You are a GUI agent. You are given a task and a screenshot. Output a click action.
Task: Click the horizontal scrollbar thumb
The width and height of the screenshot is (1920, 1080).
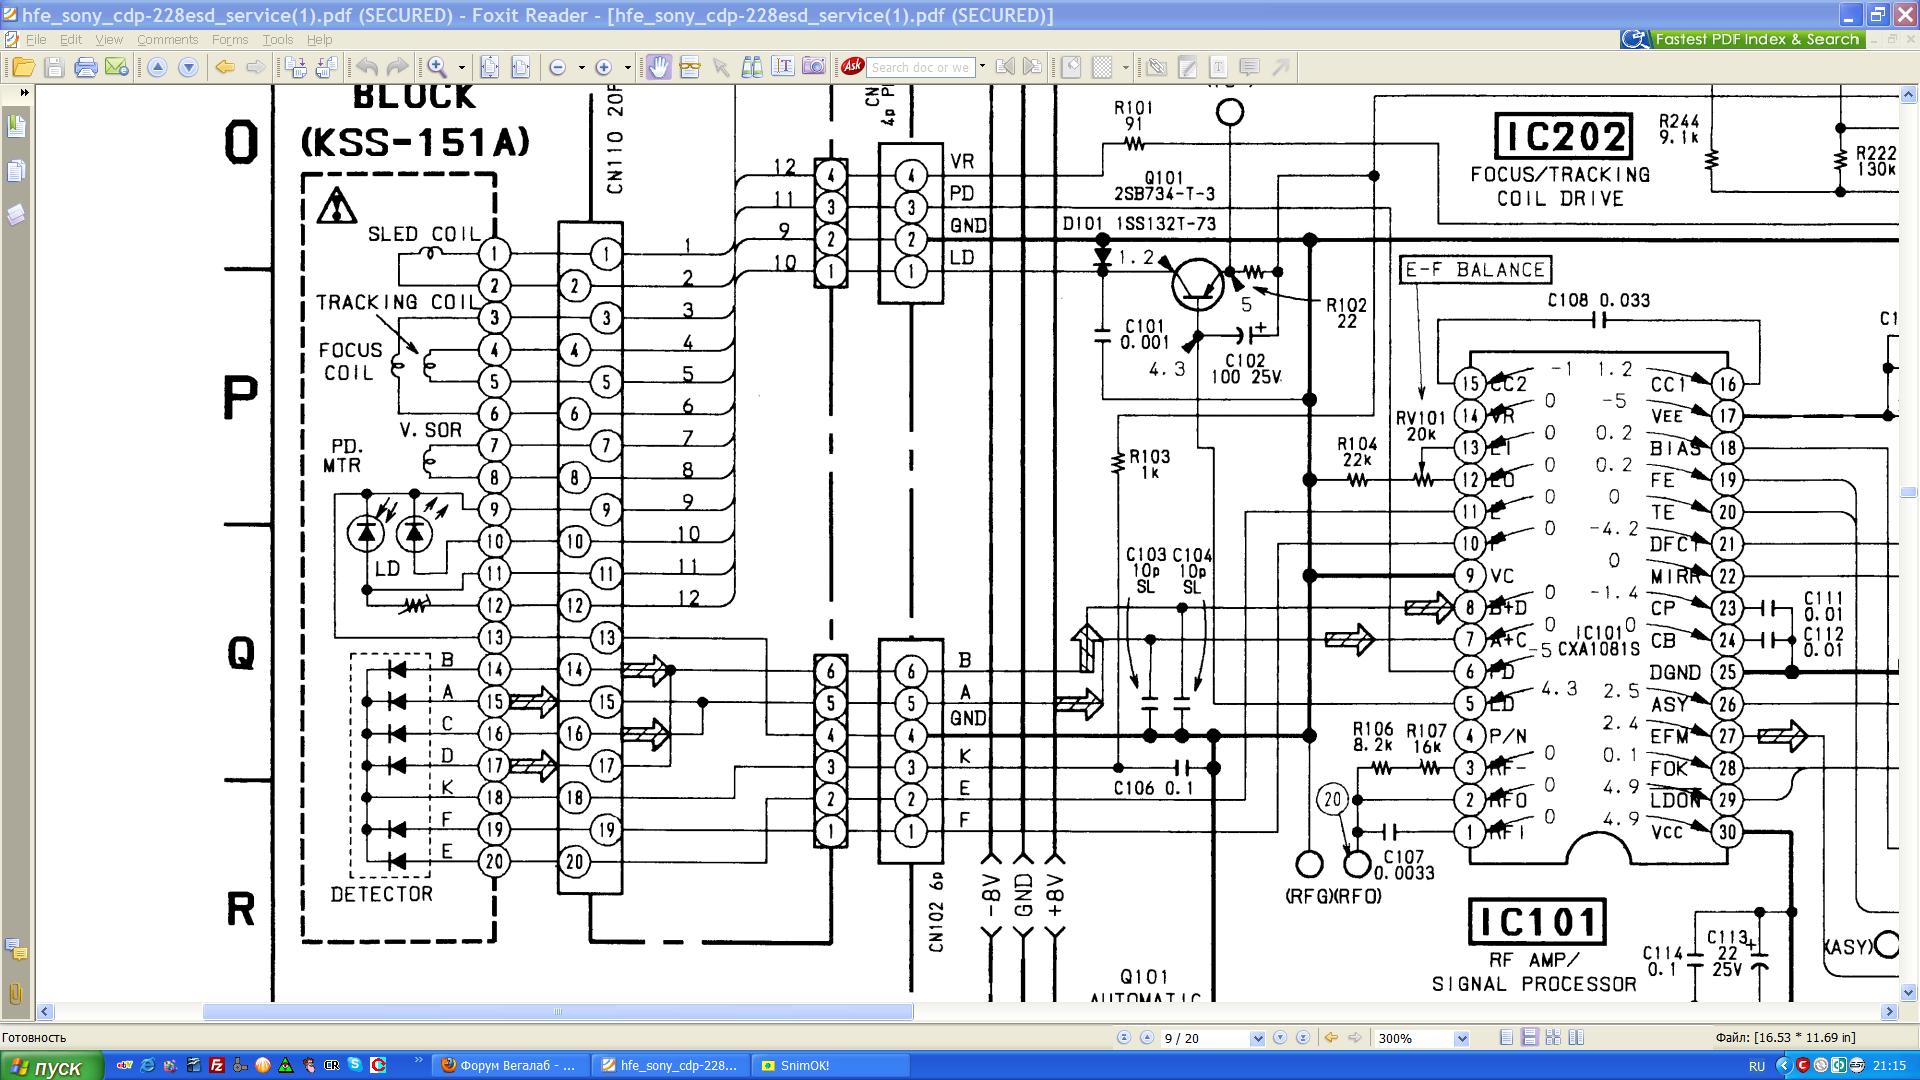click(558, 1012)
